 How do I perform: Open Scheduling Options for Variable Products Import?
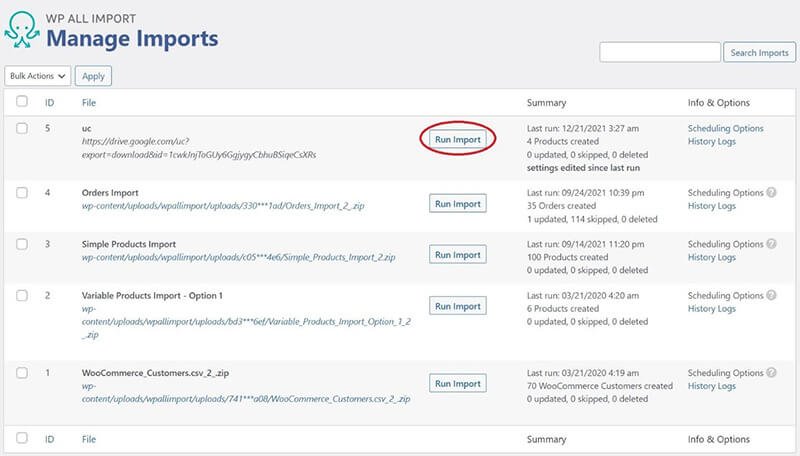pos(726,296)
